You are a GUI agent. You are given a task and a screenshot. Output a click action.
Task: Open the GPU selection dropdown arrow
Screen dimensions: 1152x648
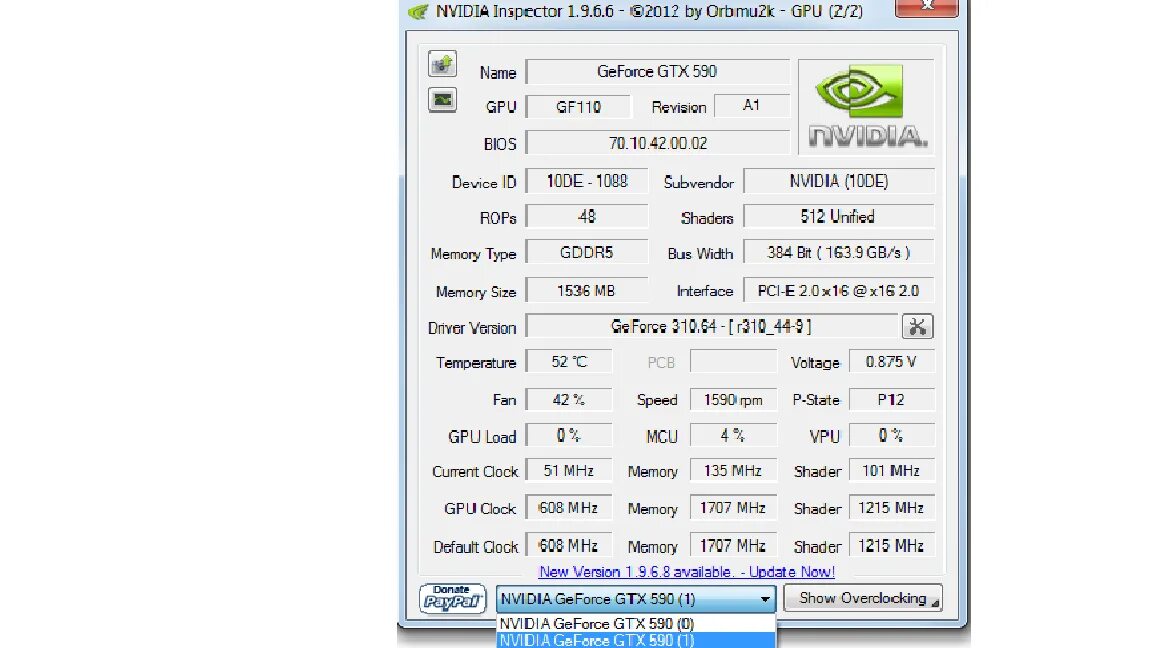pos(765,600)
